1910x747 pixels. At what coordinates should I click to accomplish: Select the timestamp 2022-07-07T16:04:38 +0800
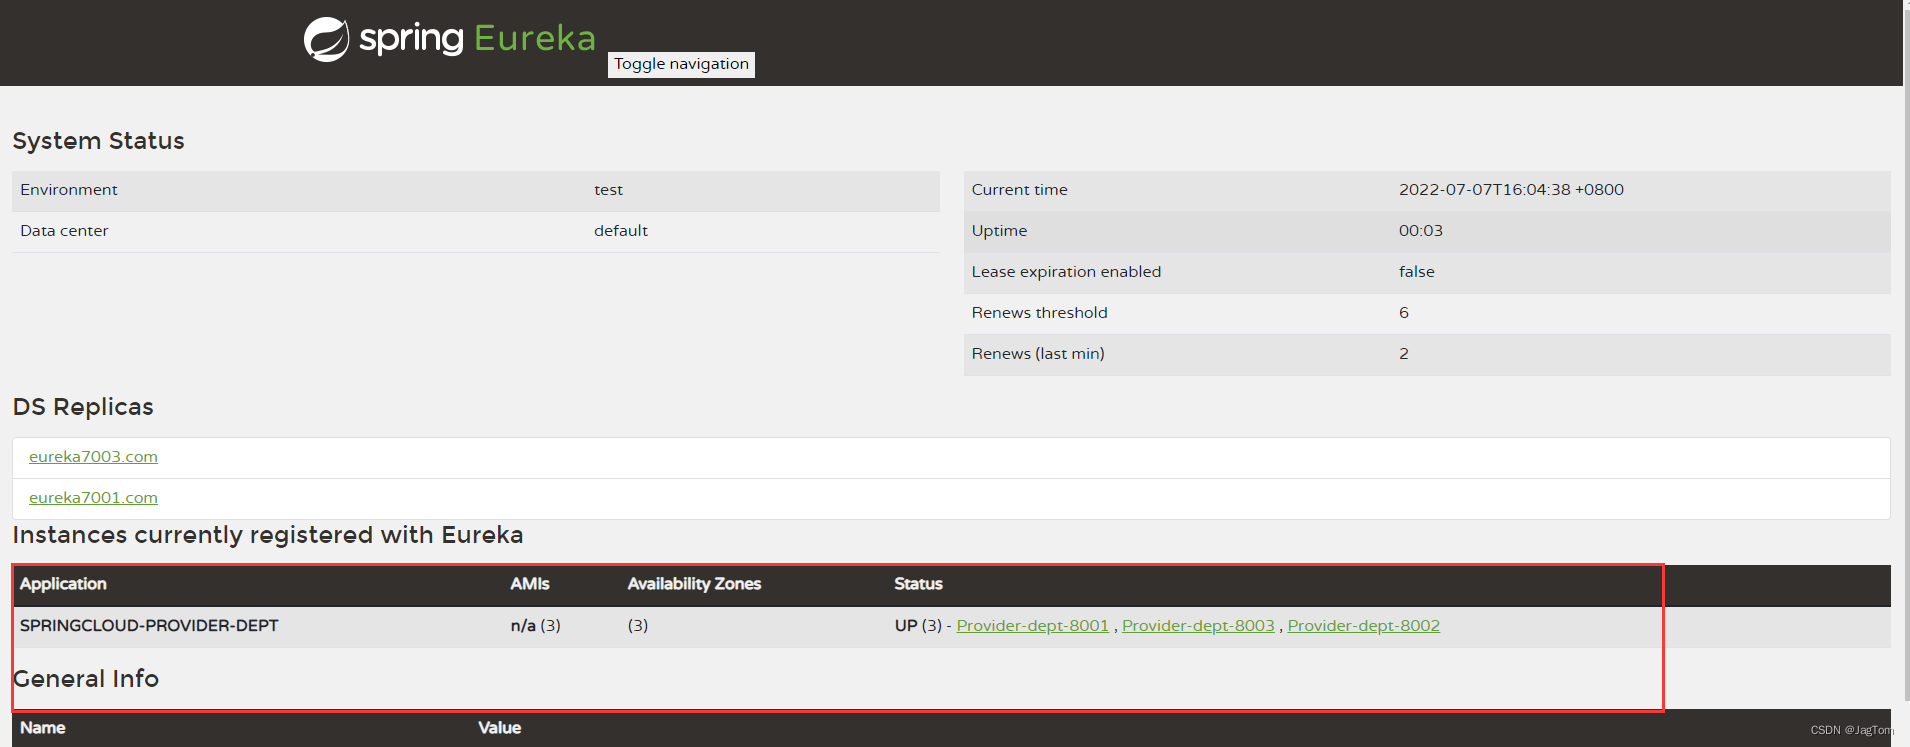click(1511, 190)
